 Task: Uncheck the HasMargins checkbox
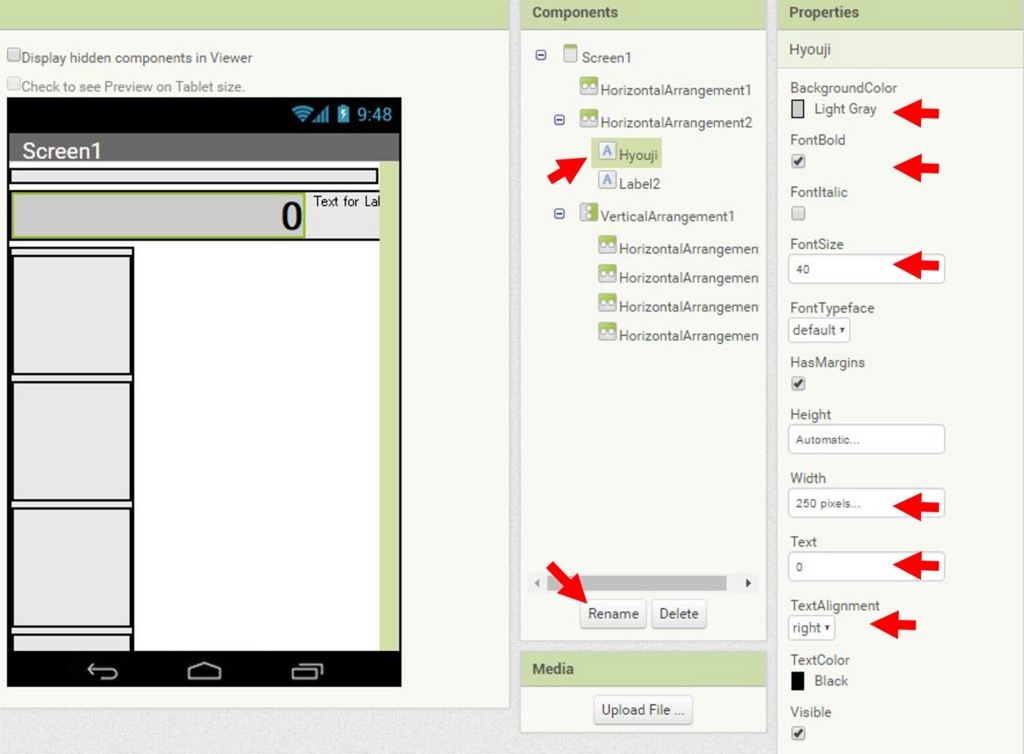(x=798, y=383)
